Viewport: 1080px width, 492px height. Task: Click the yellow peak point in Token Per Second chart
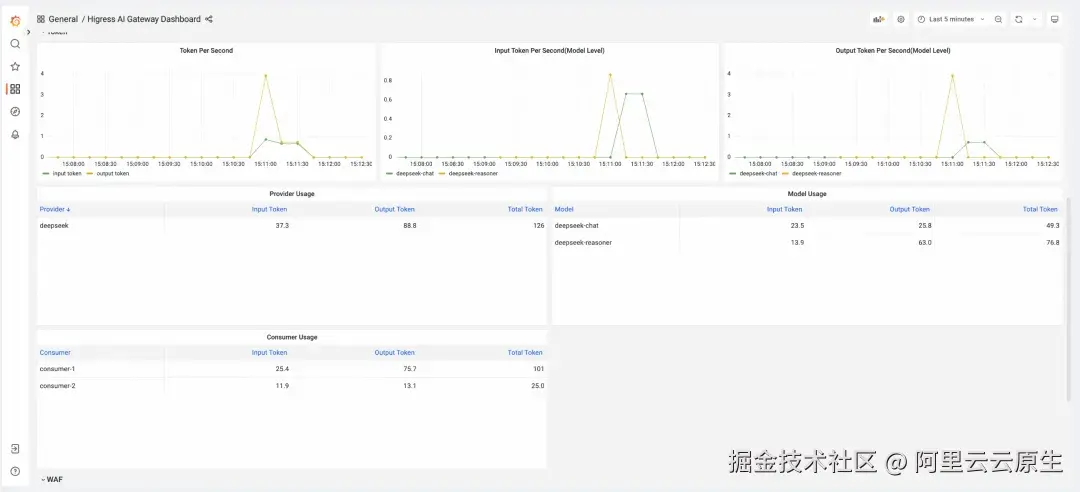click(x=265, y=76)
